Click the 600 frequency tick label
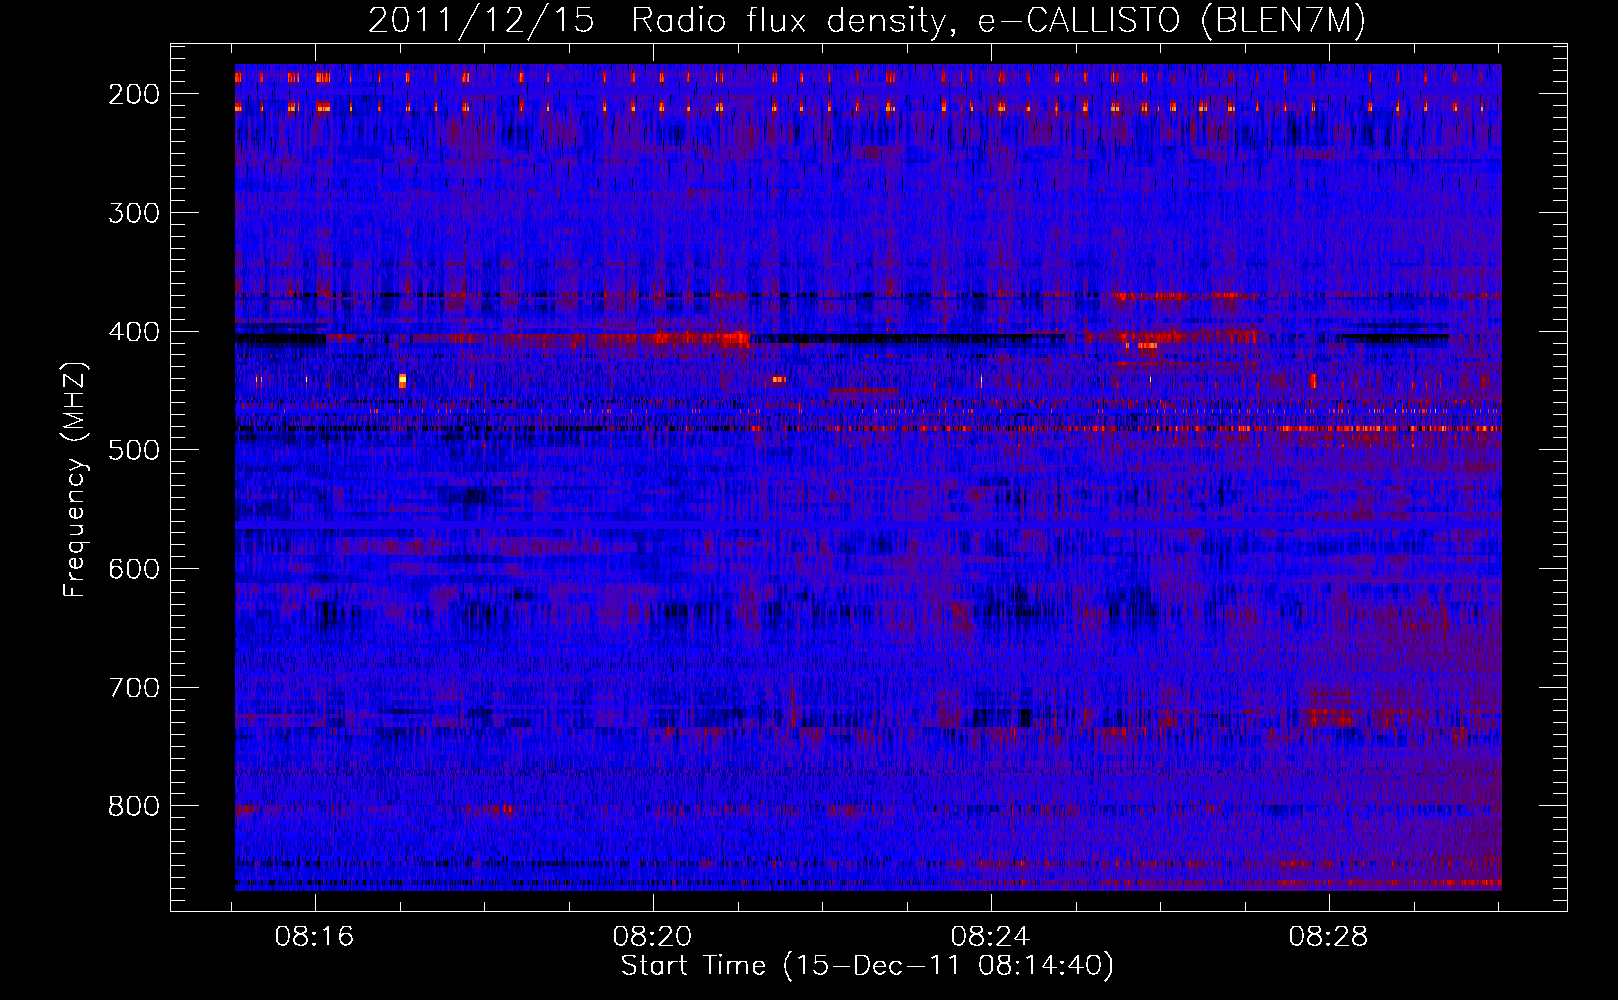This screenshot has height=1000, width=1618. pyautogui.click(x=133, y=569)
